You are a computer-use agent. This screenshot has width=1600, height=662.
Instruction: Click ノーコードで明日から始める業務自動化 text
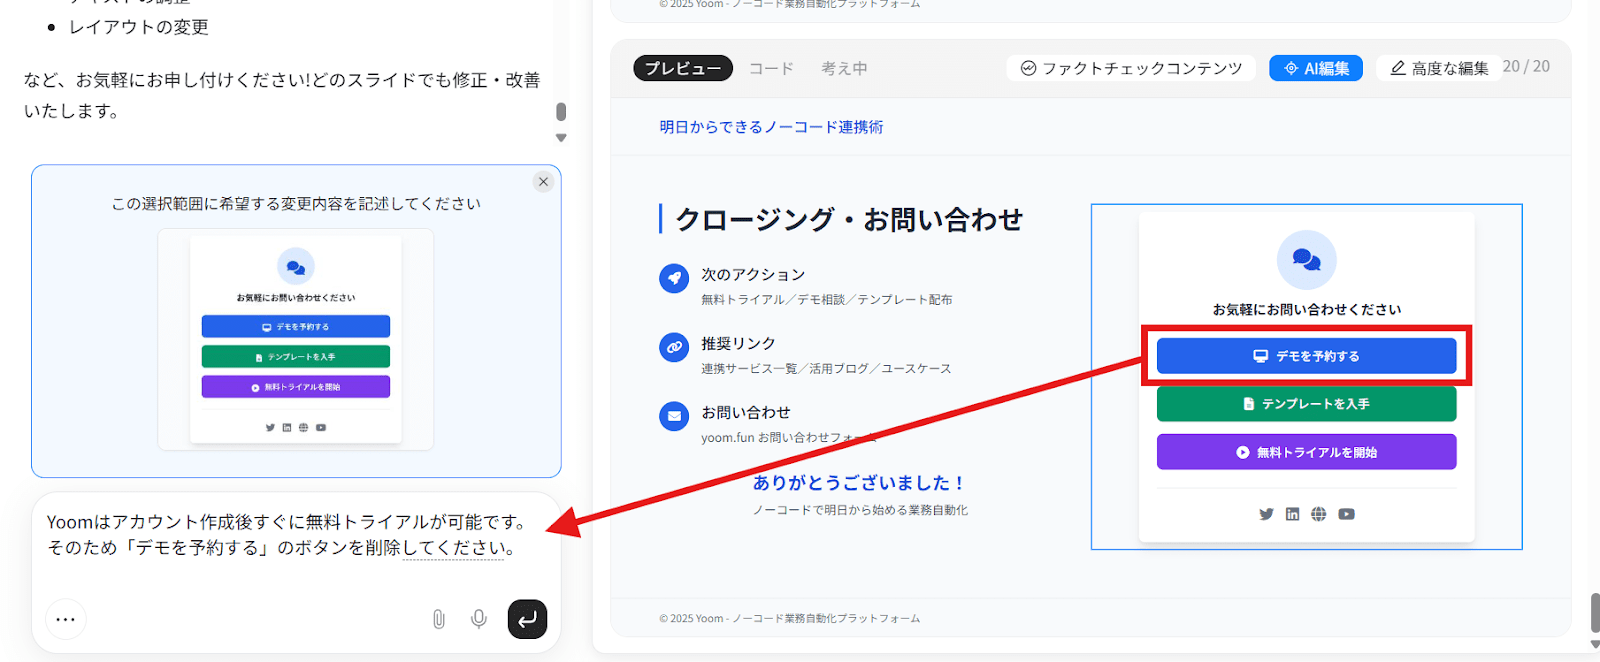coord(860,510)
